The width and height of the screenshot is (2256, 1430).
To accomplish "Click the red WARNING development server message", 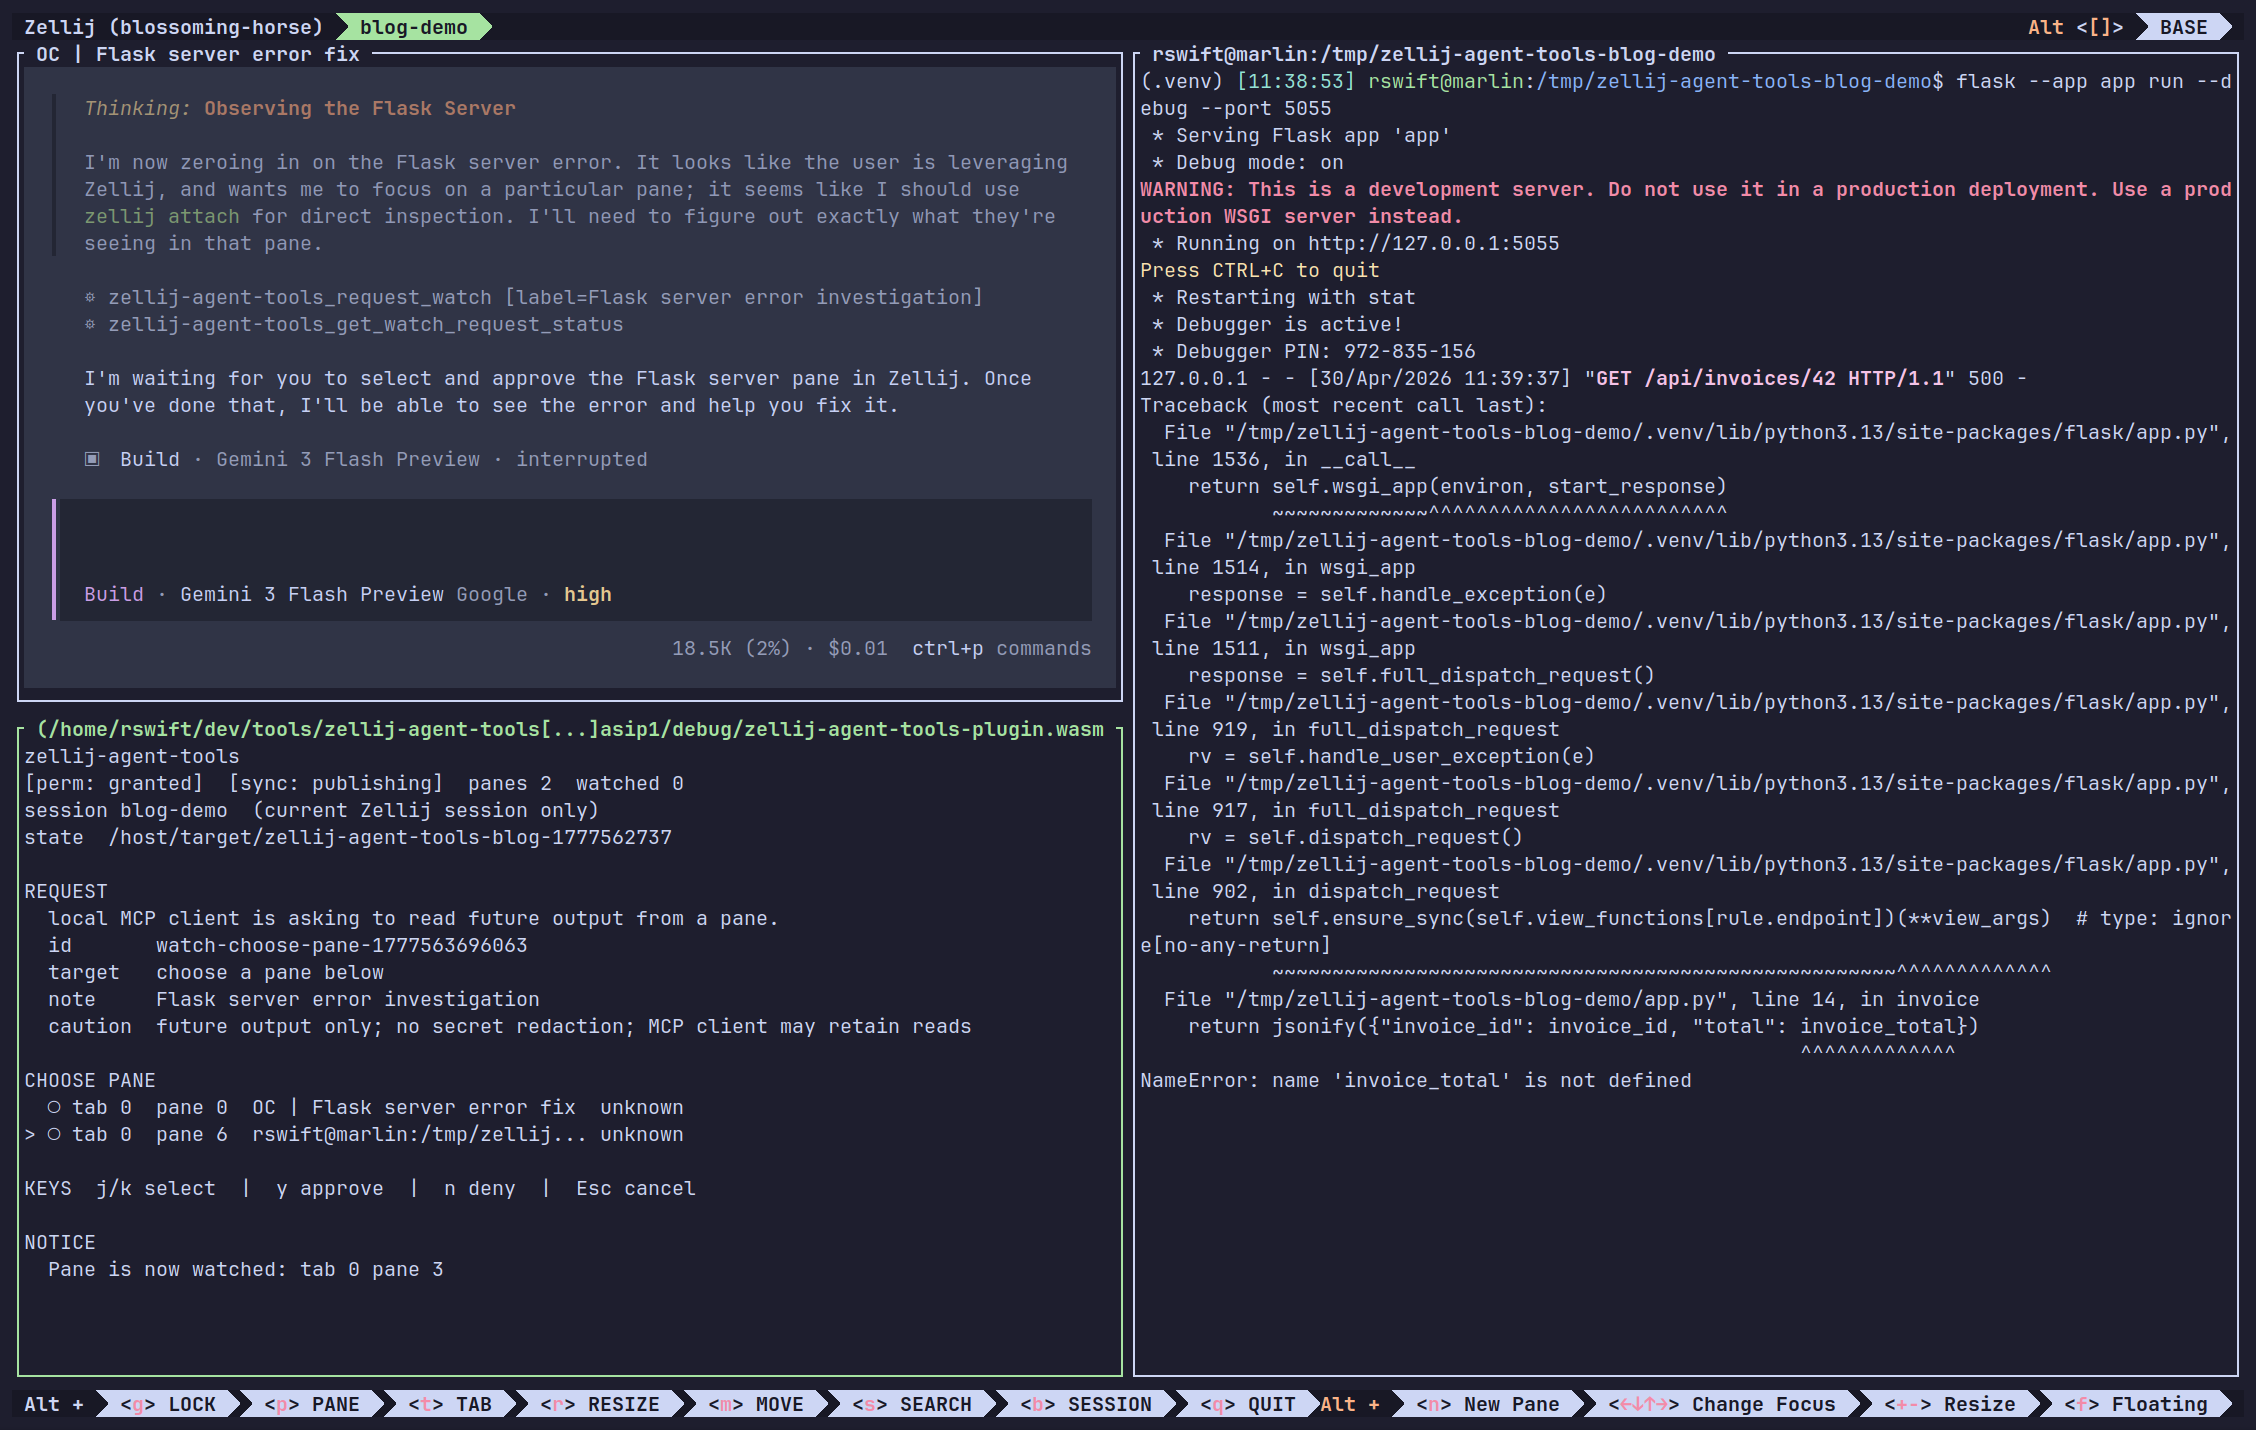I will [1686, 203].
